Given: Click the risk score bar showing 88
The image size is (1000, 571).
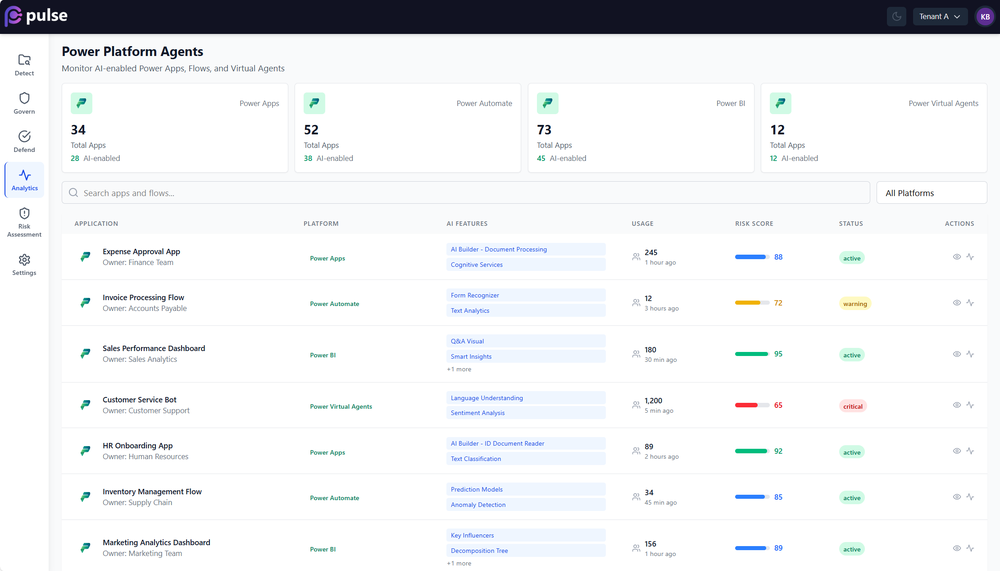Looking at the screenshot, I should (x=752, y=257).
